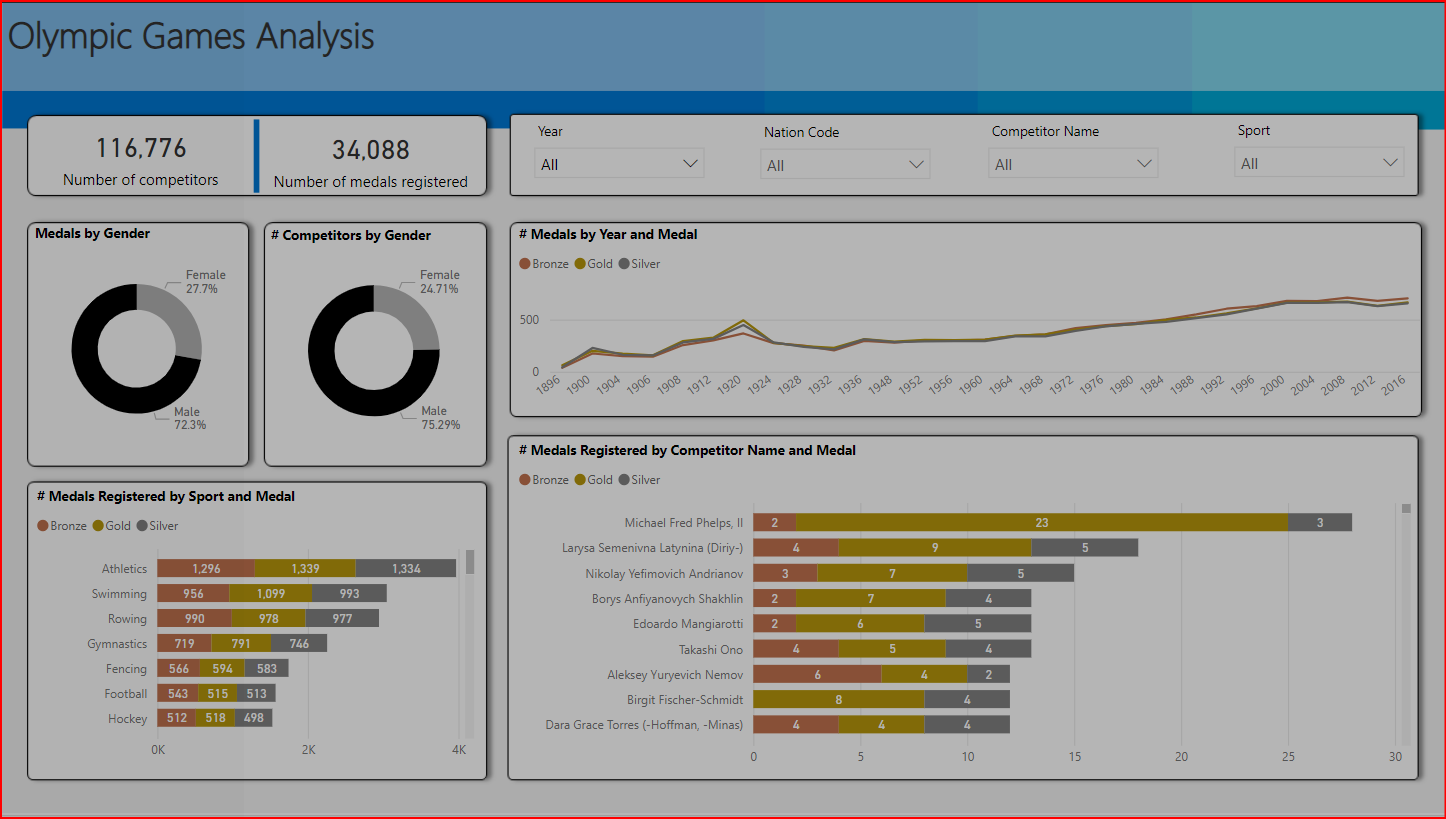Select Silver legend in Competitor Name chart
The height and width of the screenshot is (819, 1446).
(625, 480)
